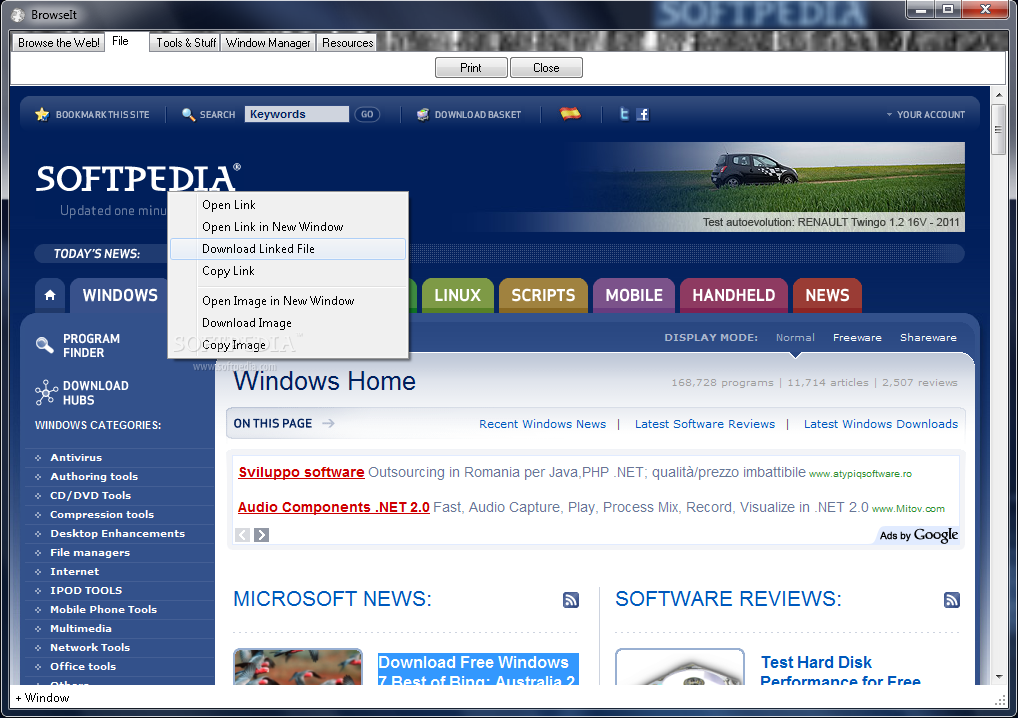Viewport: 1018px width, 718px height.
Task: Open the File managers category
Action: click(x=90, y=552)
